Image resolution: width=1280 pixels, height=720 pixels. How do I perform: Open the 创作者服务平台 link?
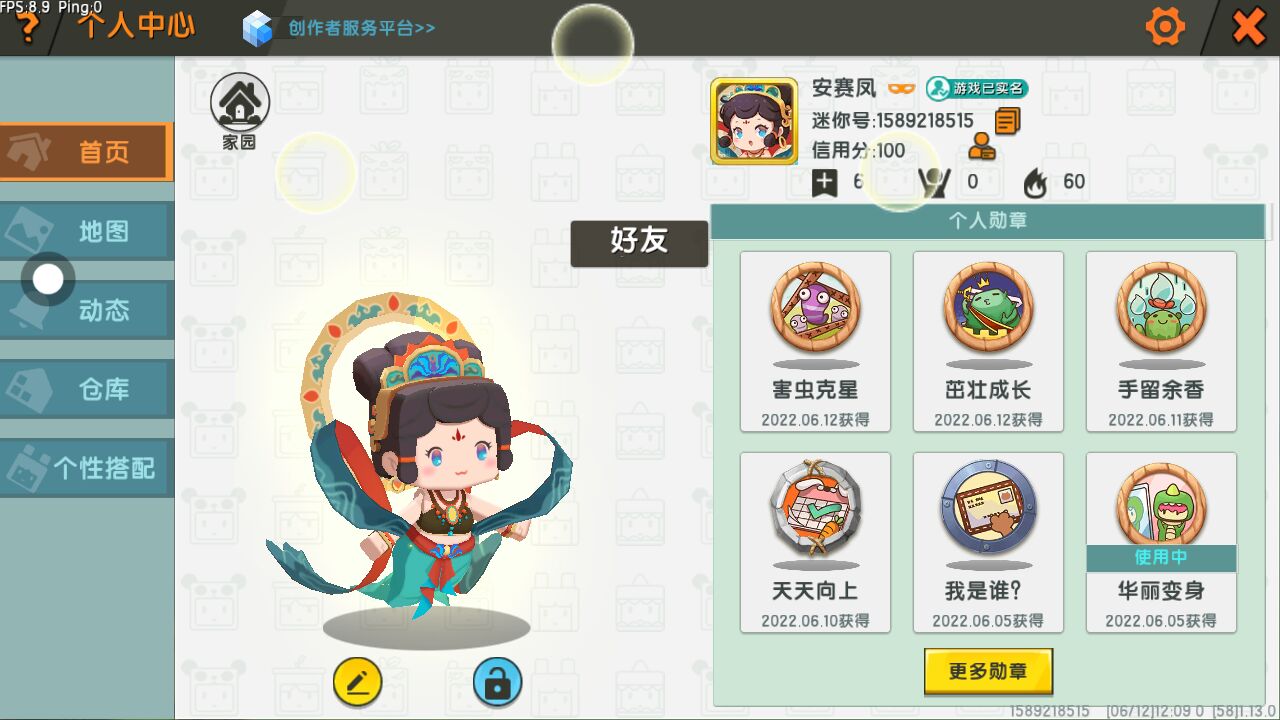click(340, 28)
